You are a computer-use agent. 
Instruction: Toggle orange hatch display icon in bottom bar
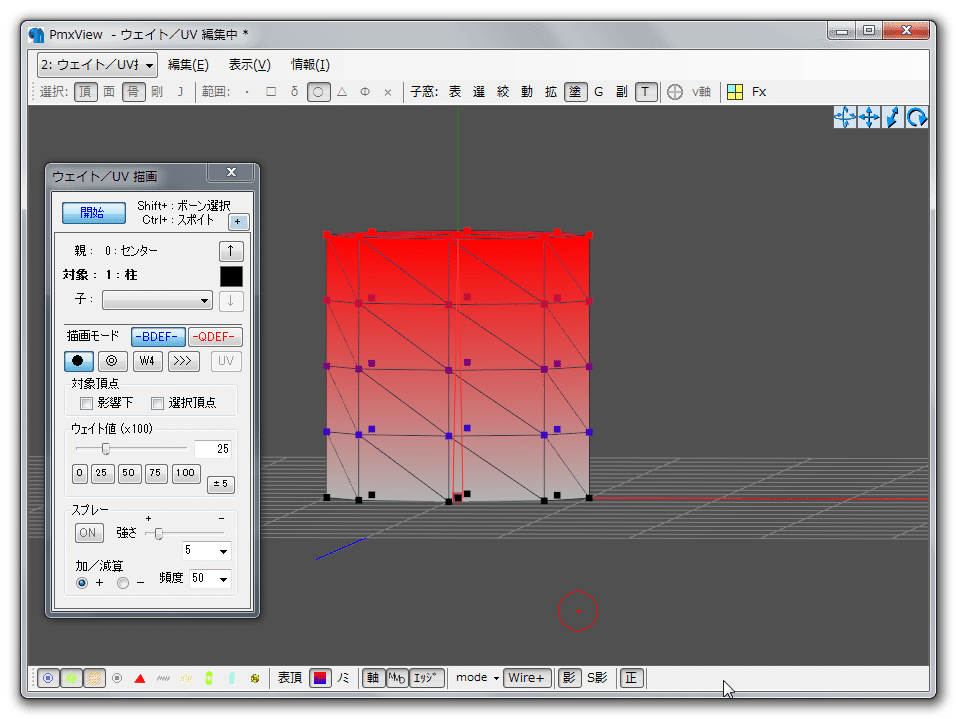click(x=94, y=678)
